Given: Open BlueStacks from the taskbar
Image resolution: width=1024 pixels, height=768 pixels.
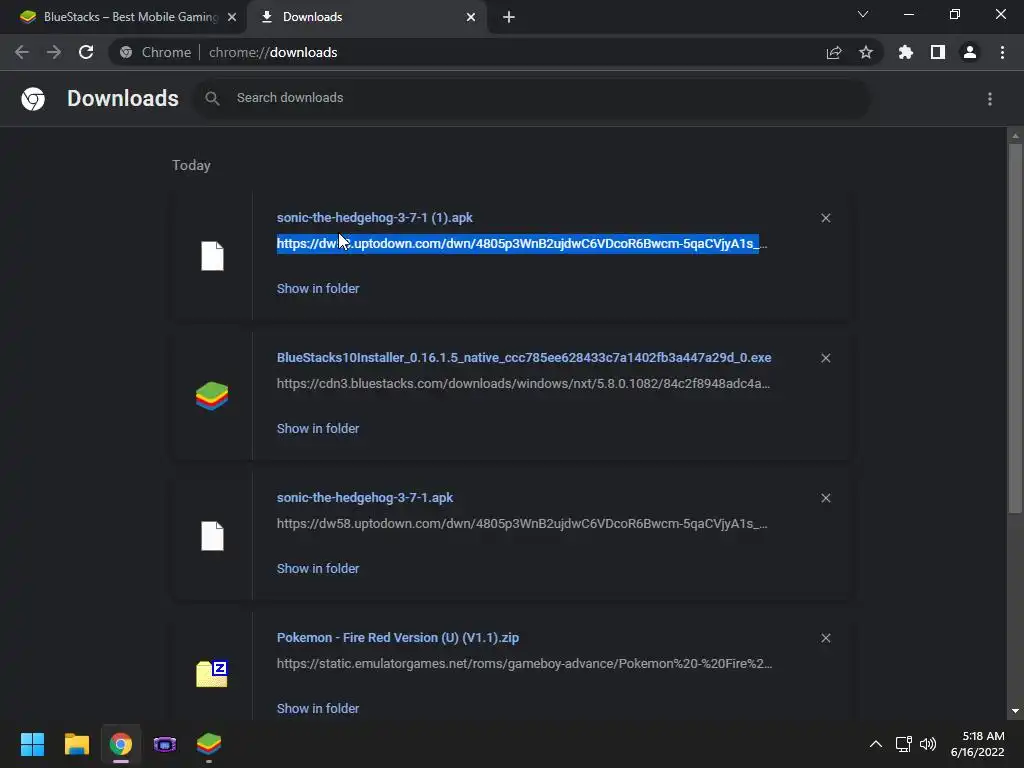Looking at the screenshot, I should pos(209,744).
